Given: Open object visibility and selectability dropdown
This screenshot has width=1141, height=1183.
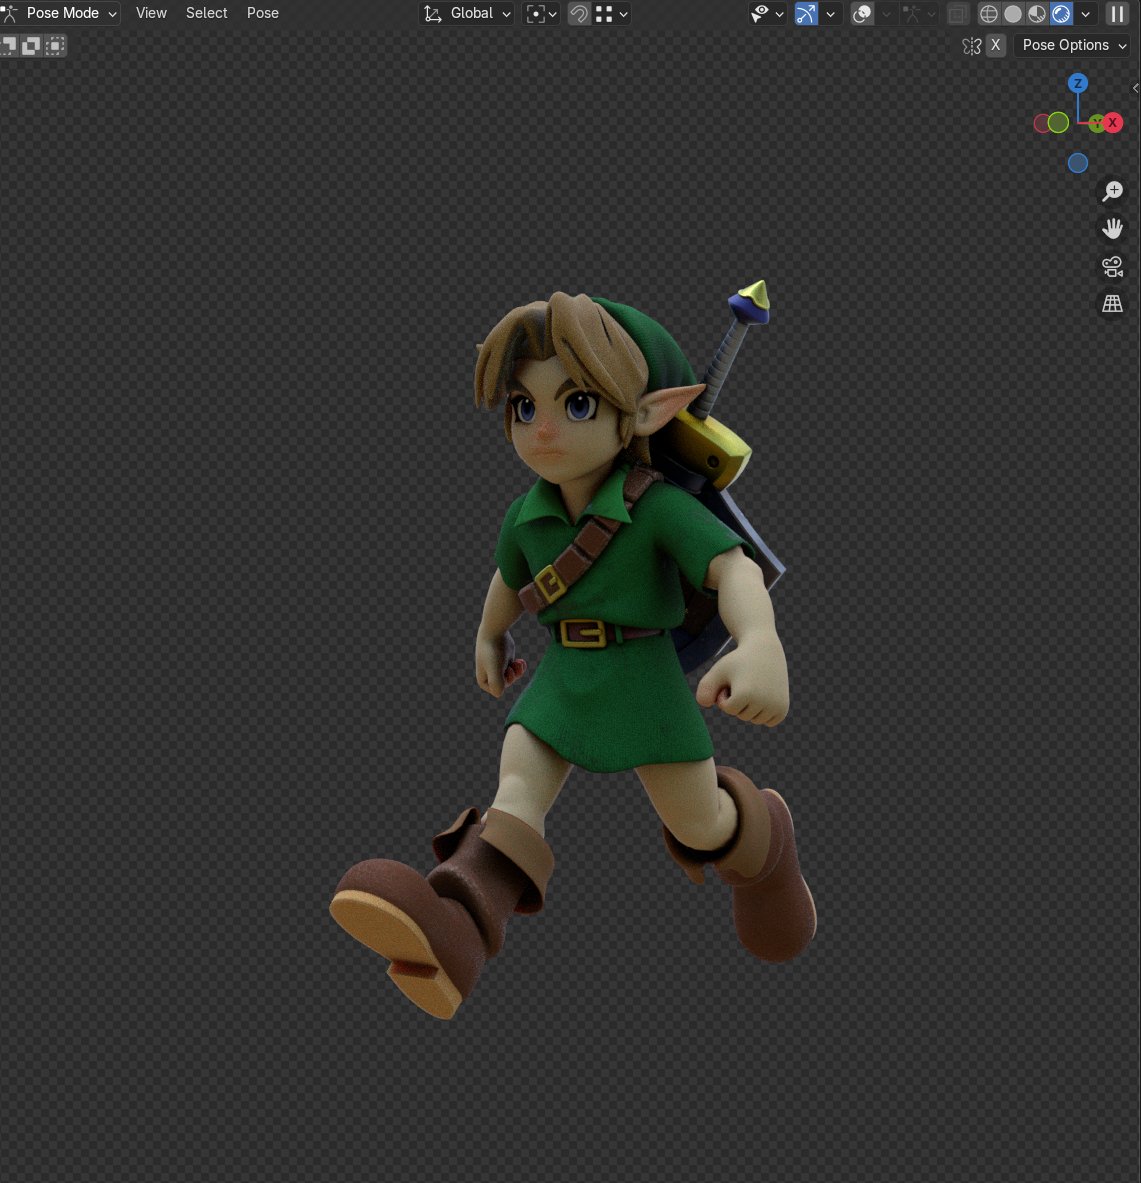Looking at the screenshot, I should [767, 14].
